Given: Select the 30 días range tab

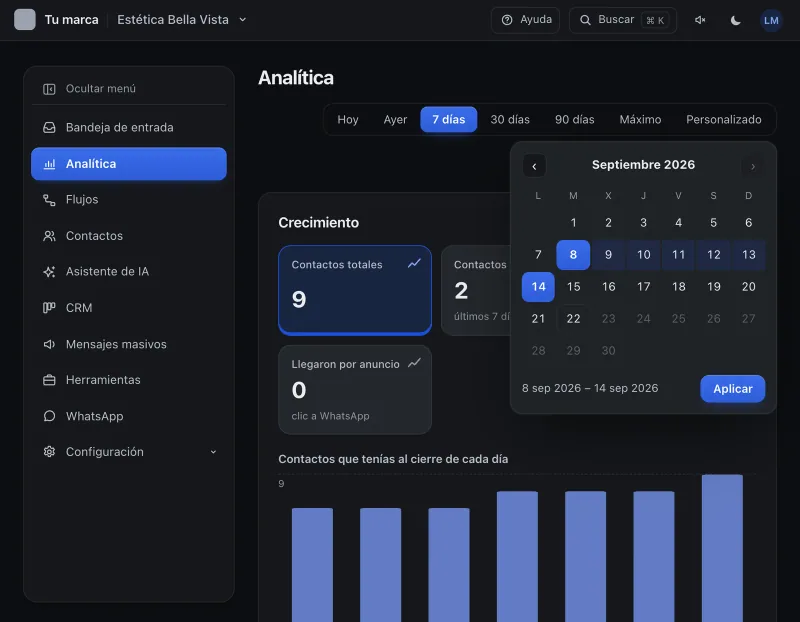Looking at the screenshot, I should coord(510,119).
